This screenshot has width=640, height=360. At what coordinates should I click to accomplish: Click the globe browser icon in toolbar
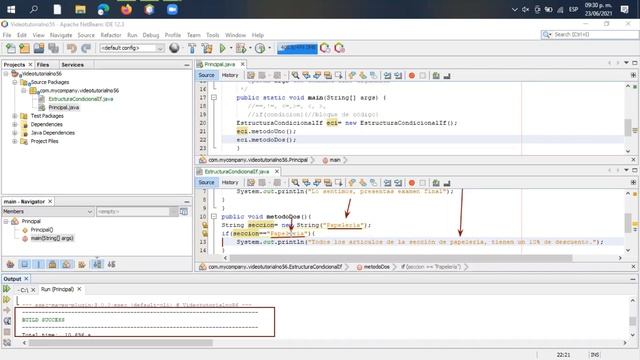[174, 48]
